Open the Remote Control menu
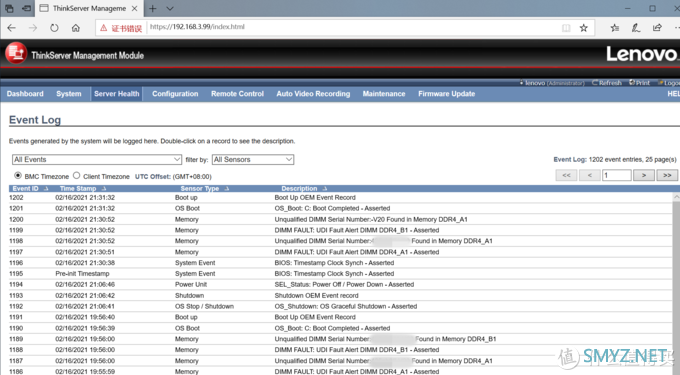Viewport: 680px width, 375px height. (237, 94)
